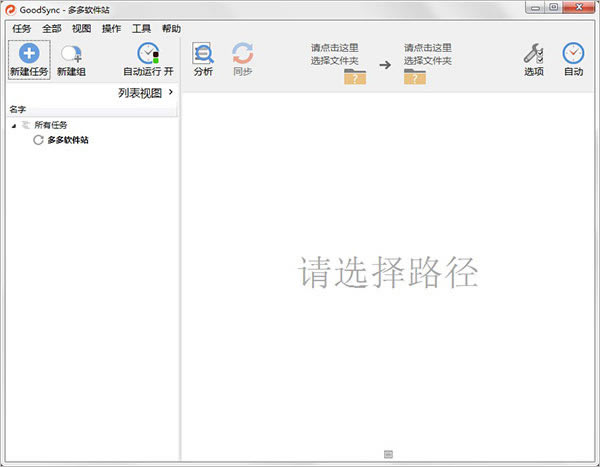600x467 pixels.
Task: Collapse the 所有任务 tree node
Action: [14, 125]
